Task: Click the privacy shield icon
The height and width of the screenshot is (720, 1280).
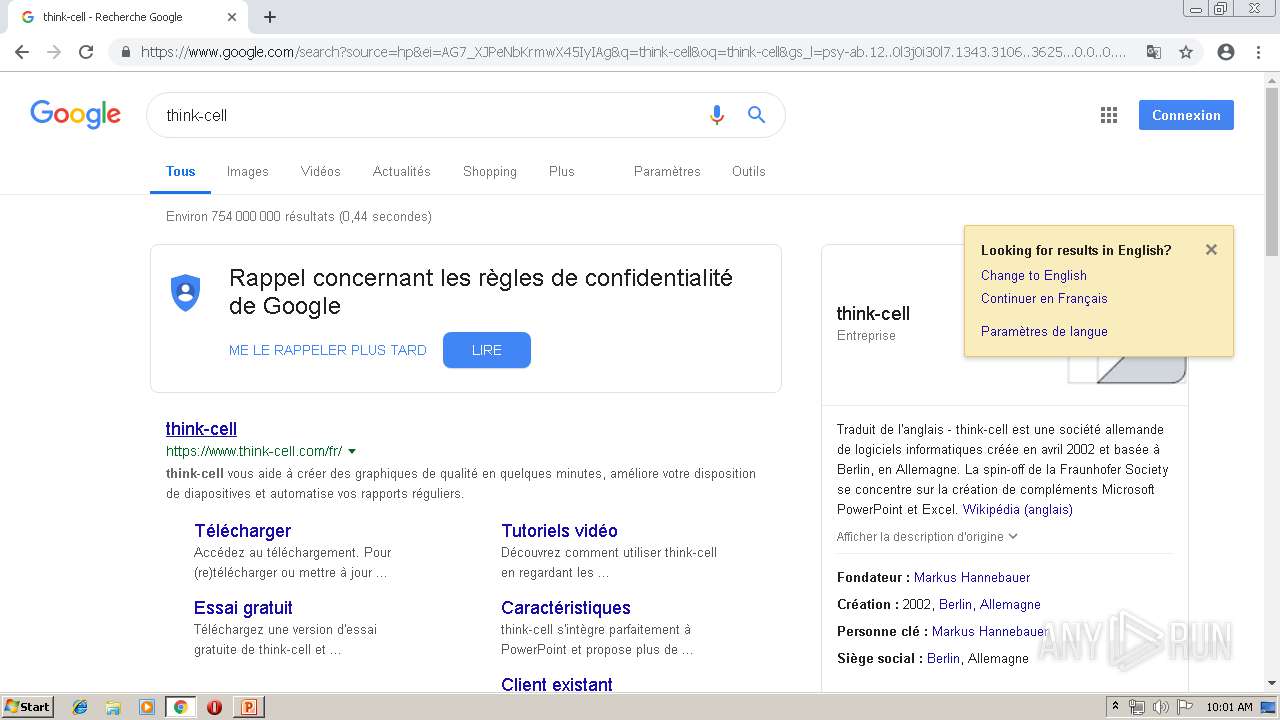Action: [x=186, y=292]
